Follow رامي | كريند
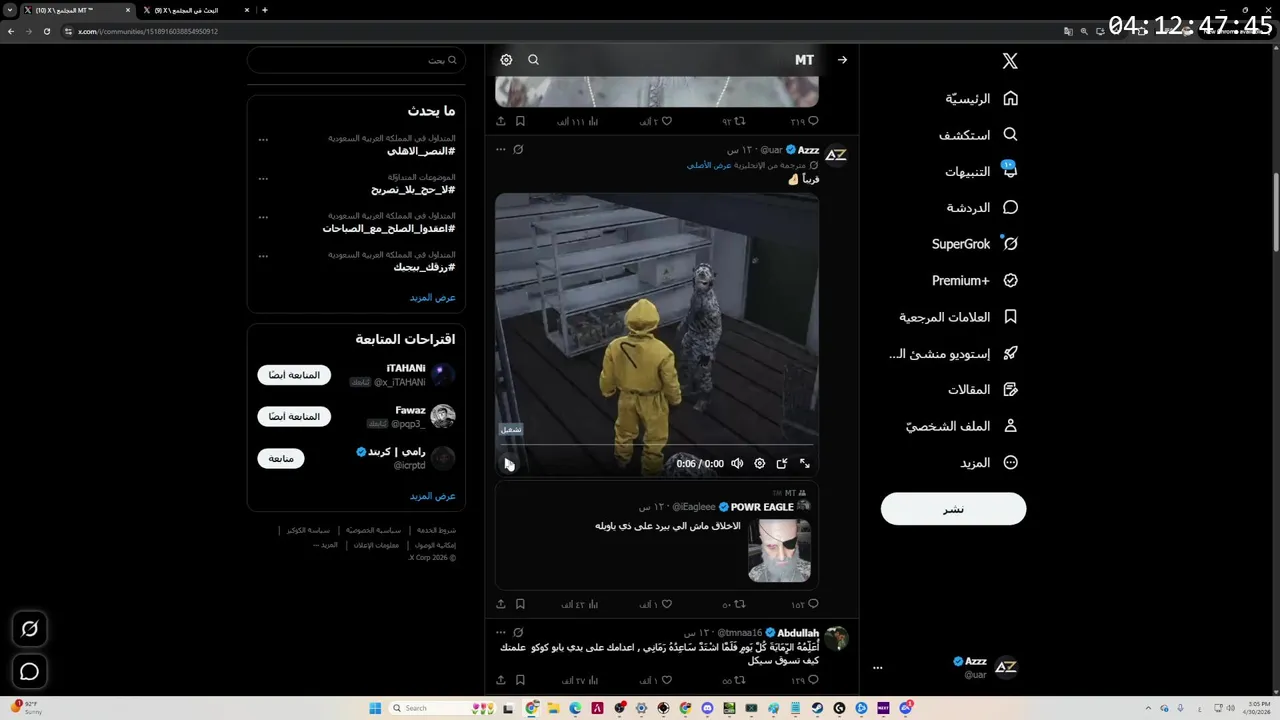This screenshot has height=720, width=1280. pos(281,458)
